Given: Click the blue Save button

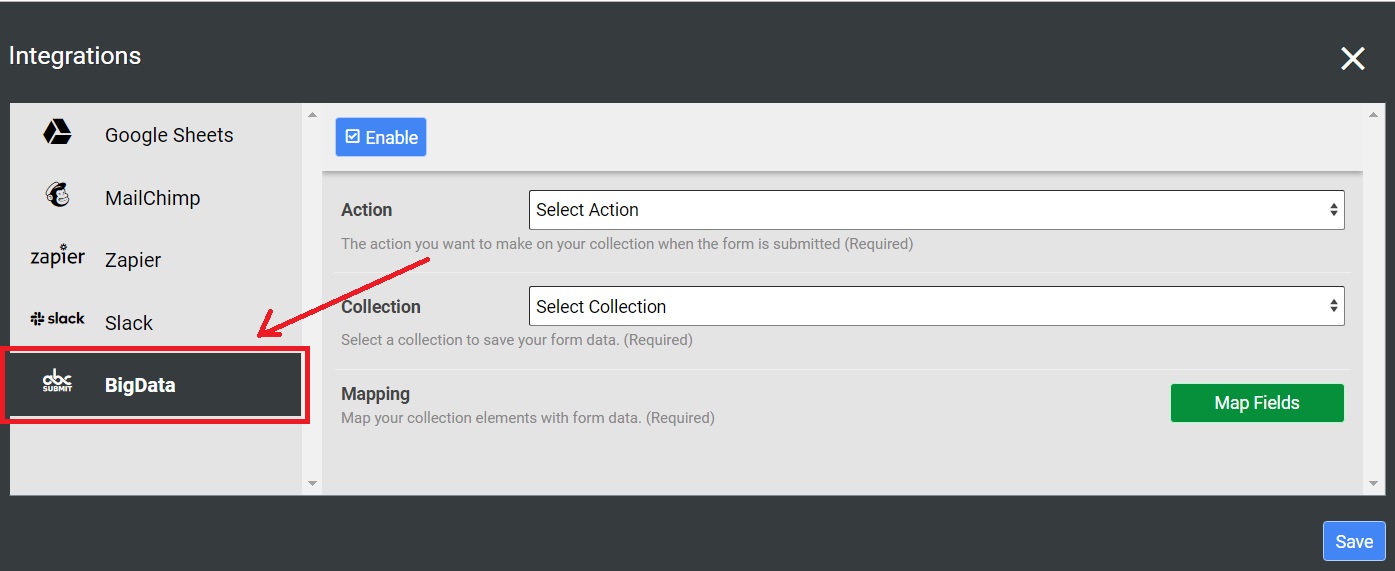Looking at the screenshot, I should 1353,541.
